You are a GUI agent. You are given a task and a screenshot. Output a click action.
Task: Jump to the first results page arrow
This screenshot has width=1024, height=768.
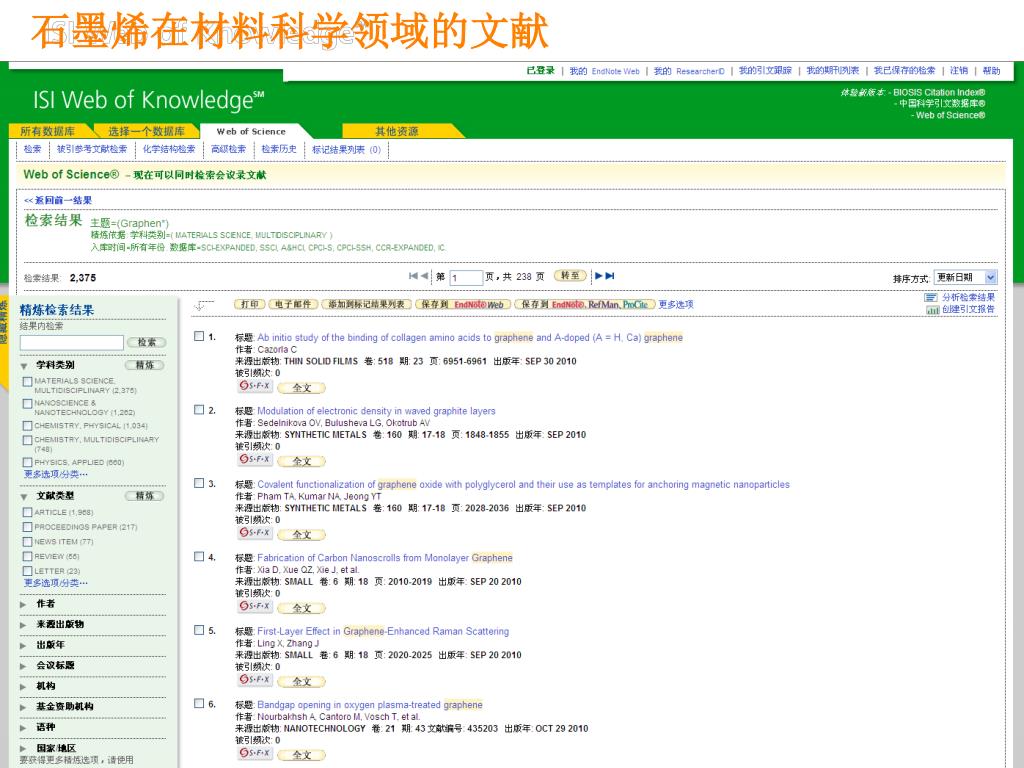[x=413, y=276]
